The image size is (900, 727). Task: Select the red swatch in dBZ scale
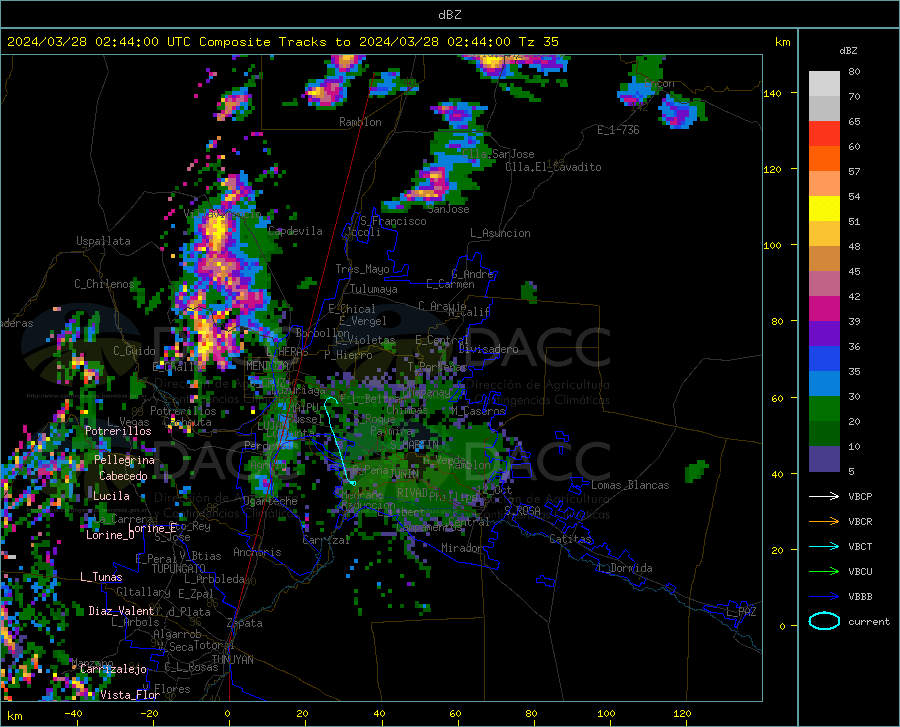824,134
